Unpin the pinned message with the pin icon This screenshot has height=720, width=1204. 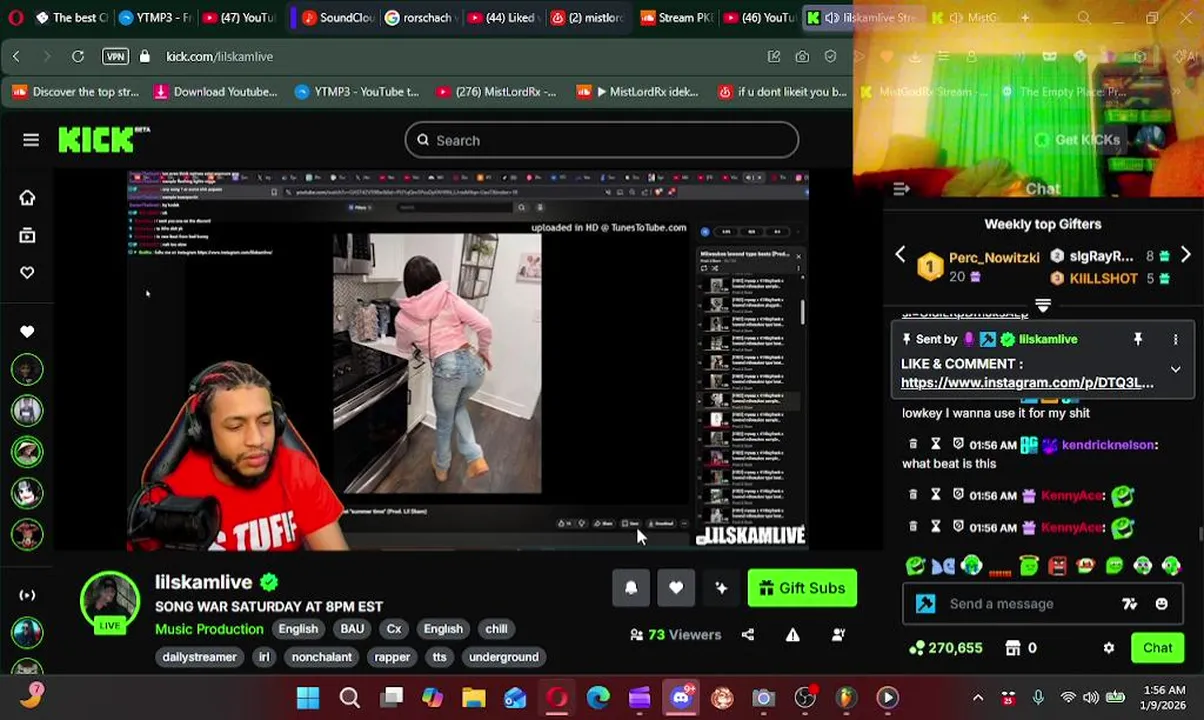pos(1137,339)
